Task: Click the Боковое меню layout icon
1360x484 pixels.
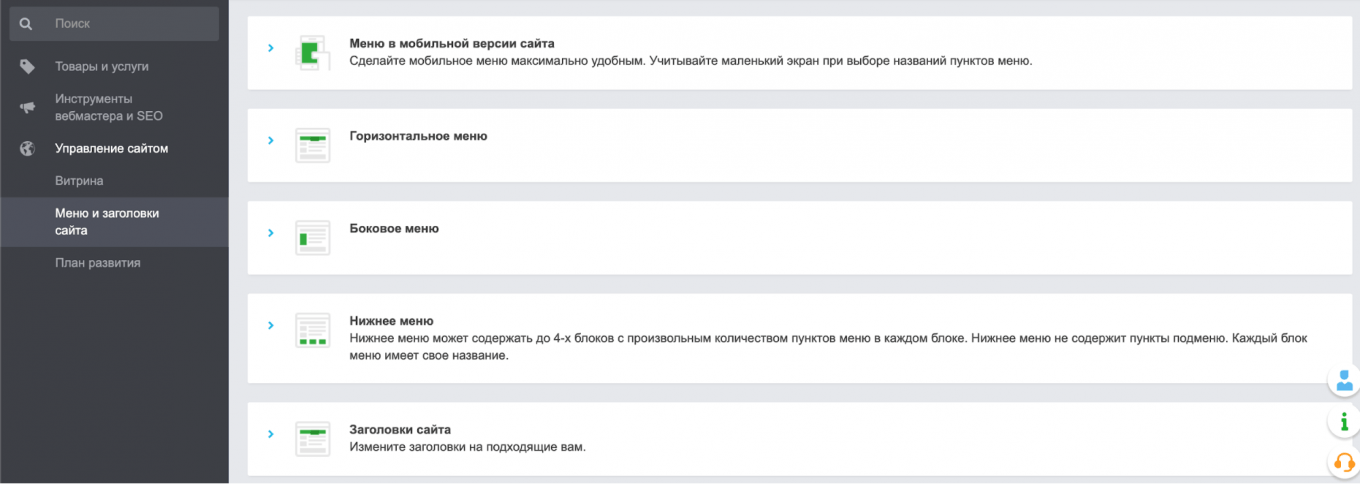Action: [x=312, y=238]
